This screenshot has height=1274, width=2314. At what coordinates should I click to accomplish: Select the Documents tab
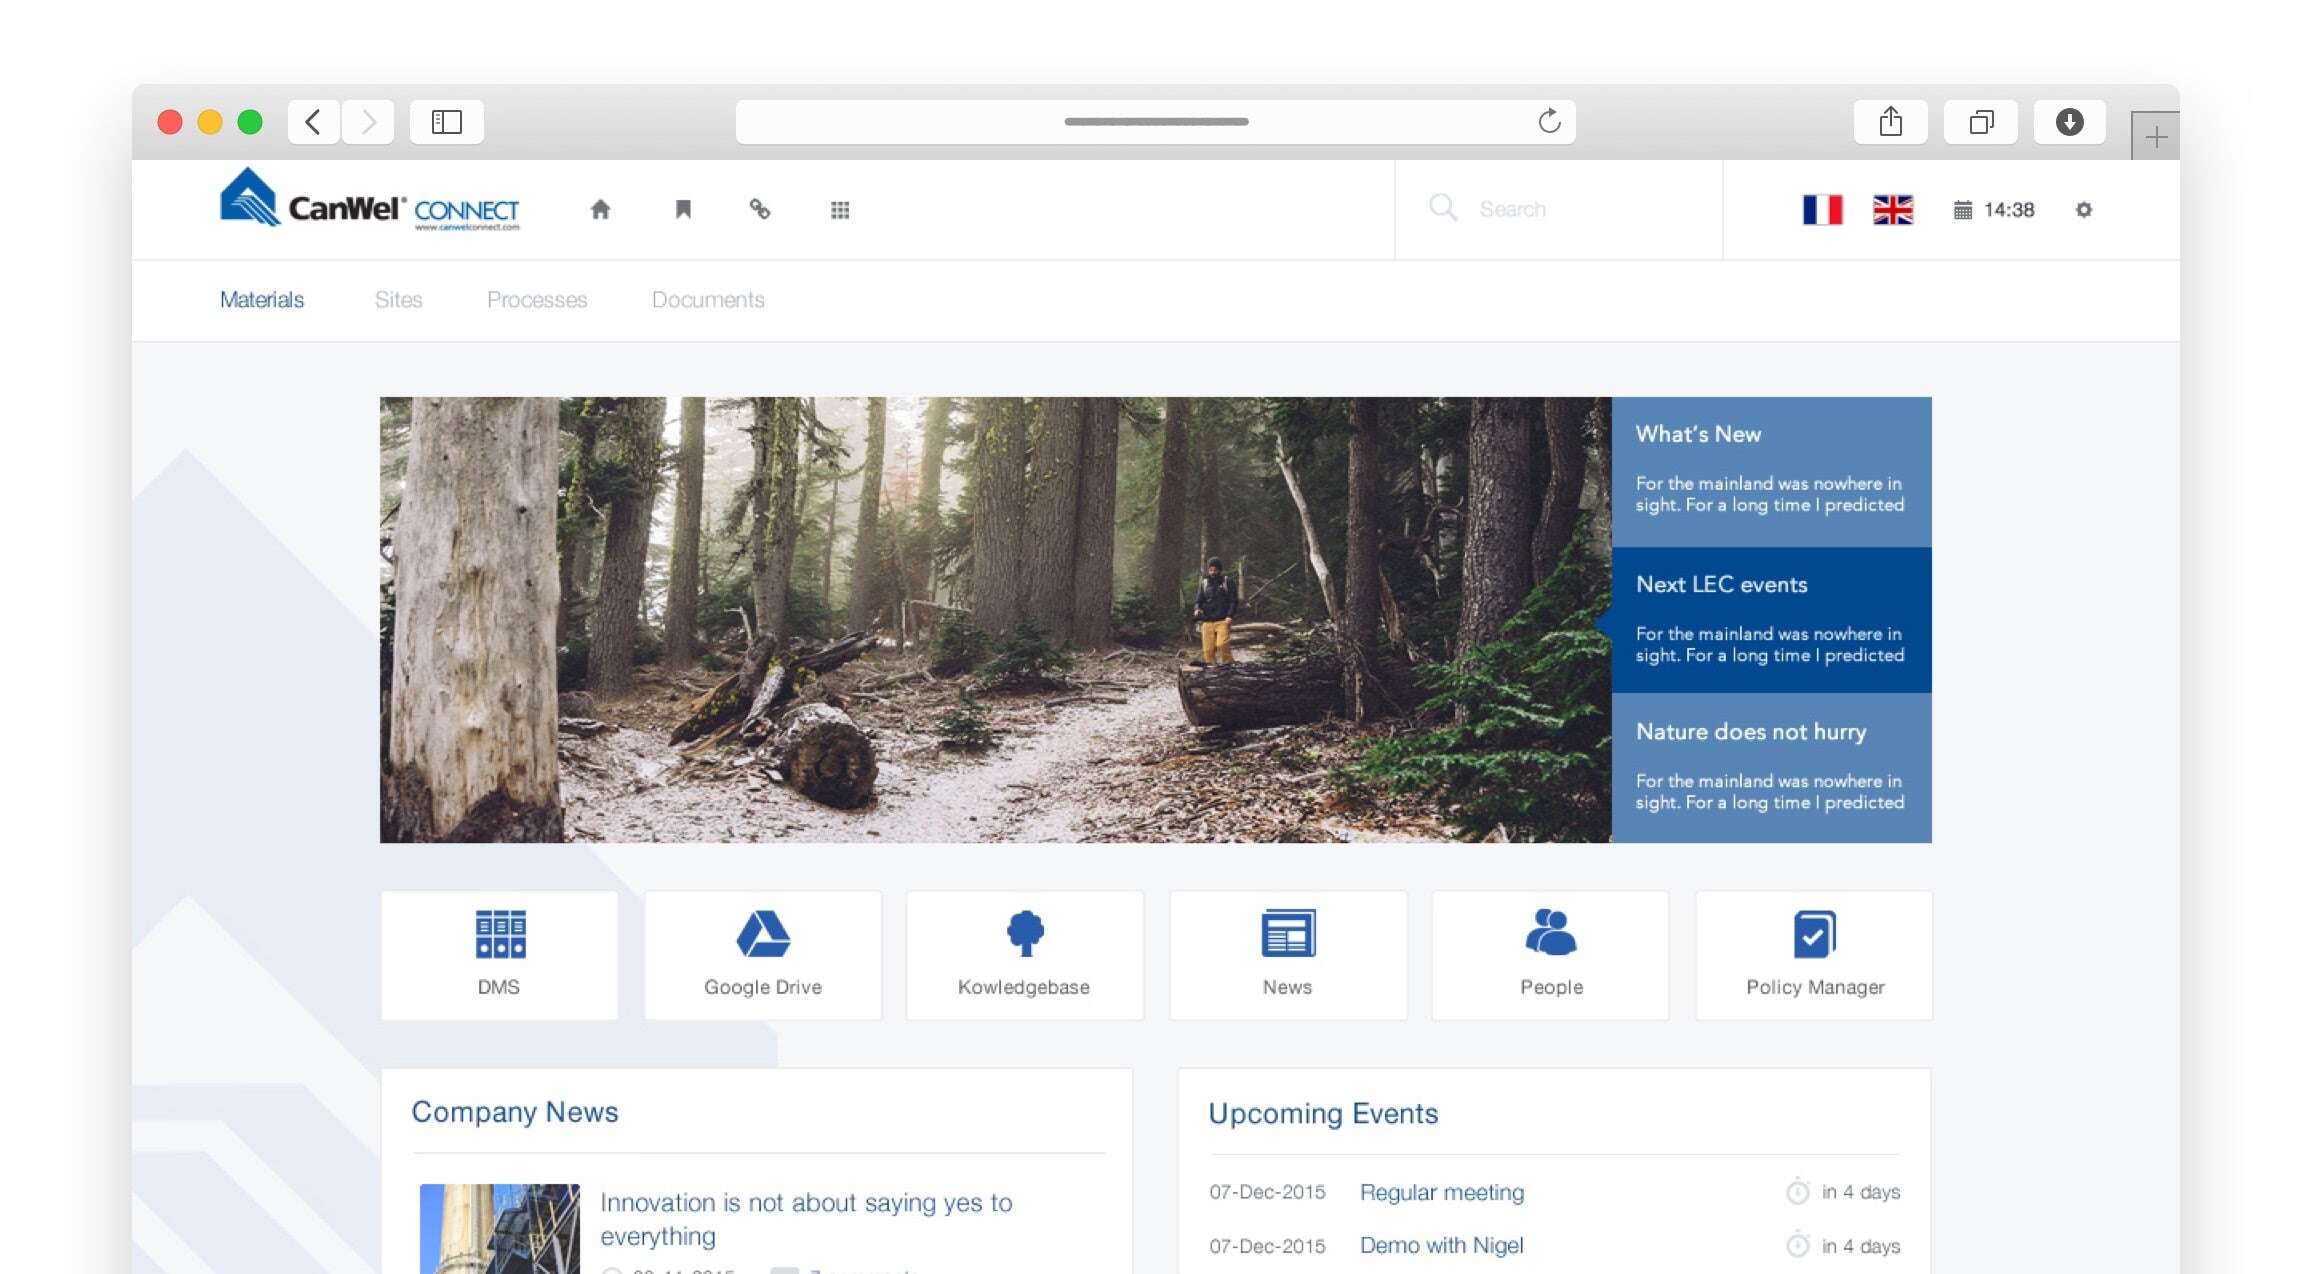[708, 300]
